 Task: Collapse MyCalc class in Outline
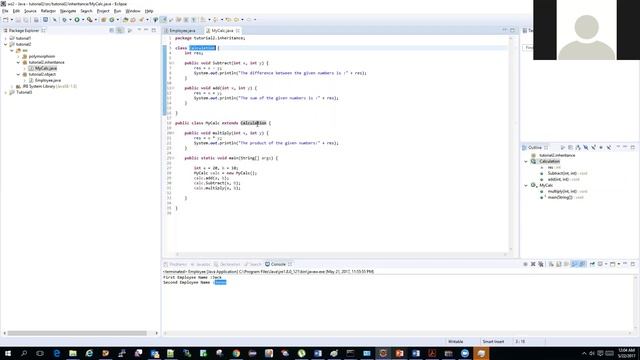(526, 185)
